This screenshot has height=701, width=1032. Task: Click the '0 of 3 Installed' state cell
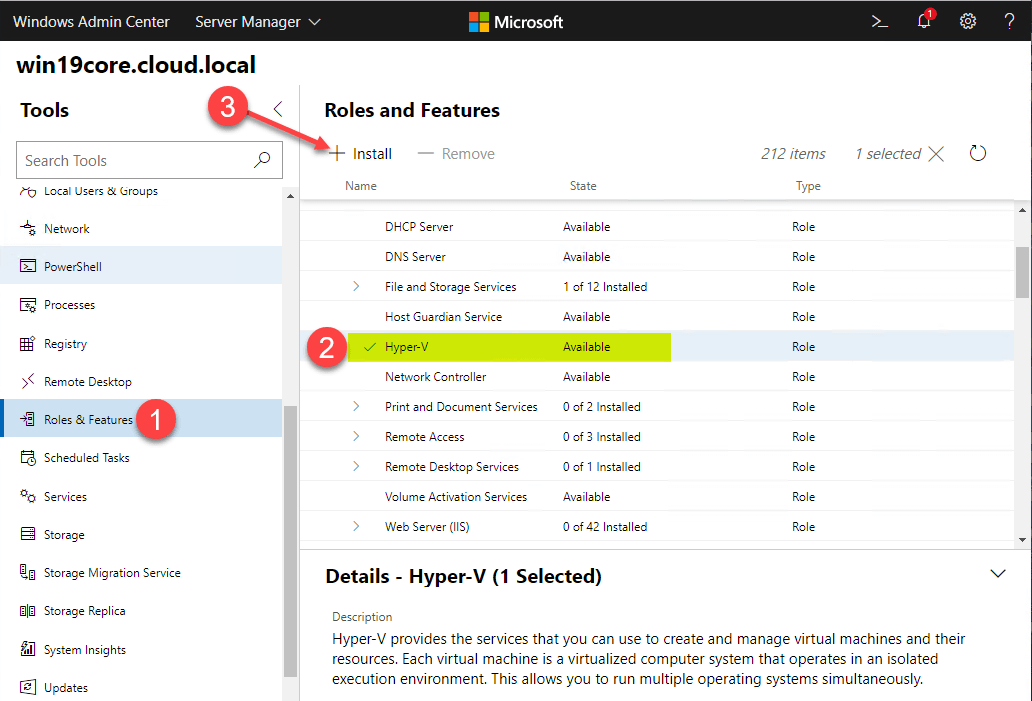(x=602, y=436)
